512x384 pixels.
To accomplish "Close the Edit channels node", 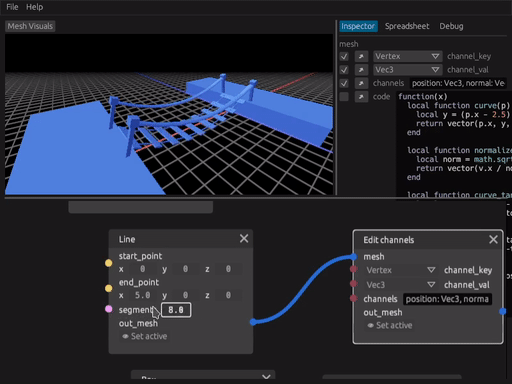I will coord(493,239).
